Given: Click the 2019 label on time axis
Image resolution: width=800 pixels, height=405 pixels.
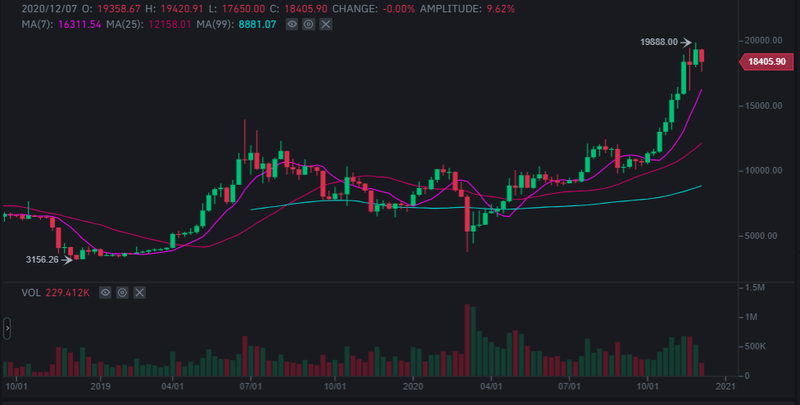Looking at the screenshot, I should point(100,385).
